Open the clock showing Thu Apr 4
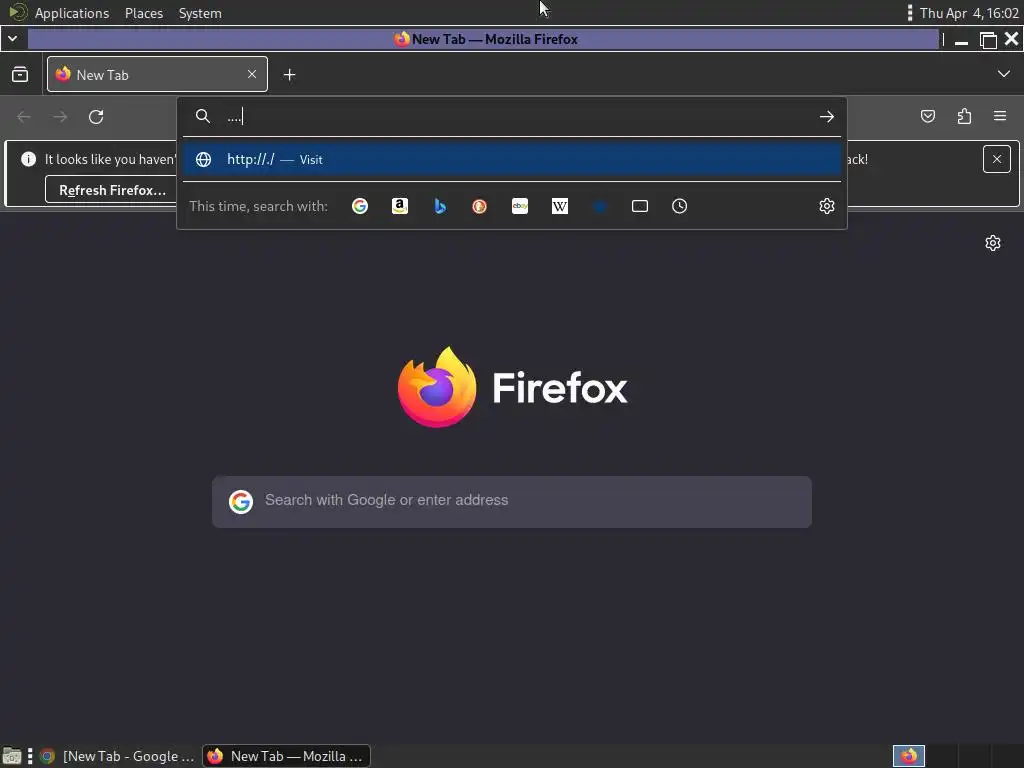1024x768 pixels. [x=969, y=13]
